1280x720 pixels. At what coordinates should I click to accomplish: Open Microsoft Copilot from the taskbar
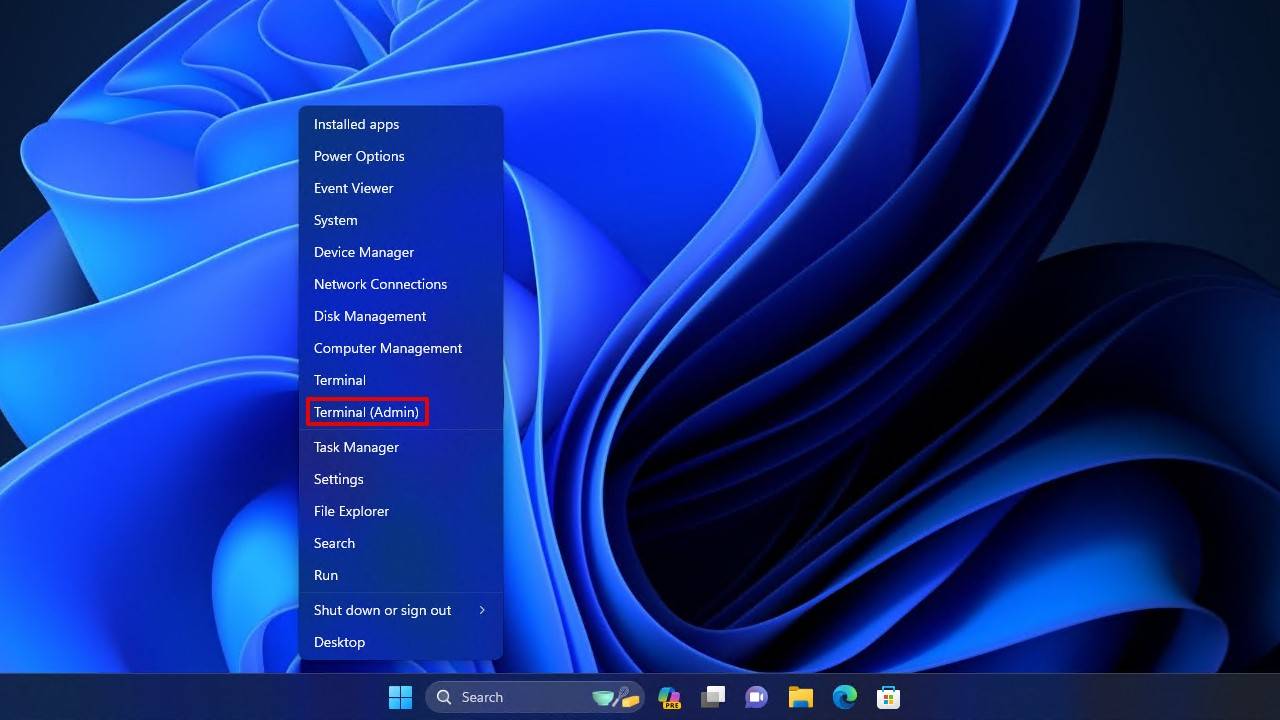coord(669,697)
